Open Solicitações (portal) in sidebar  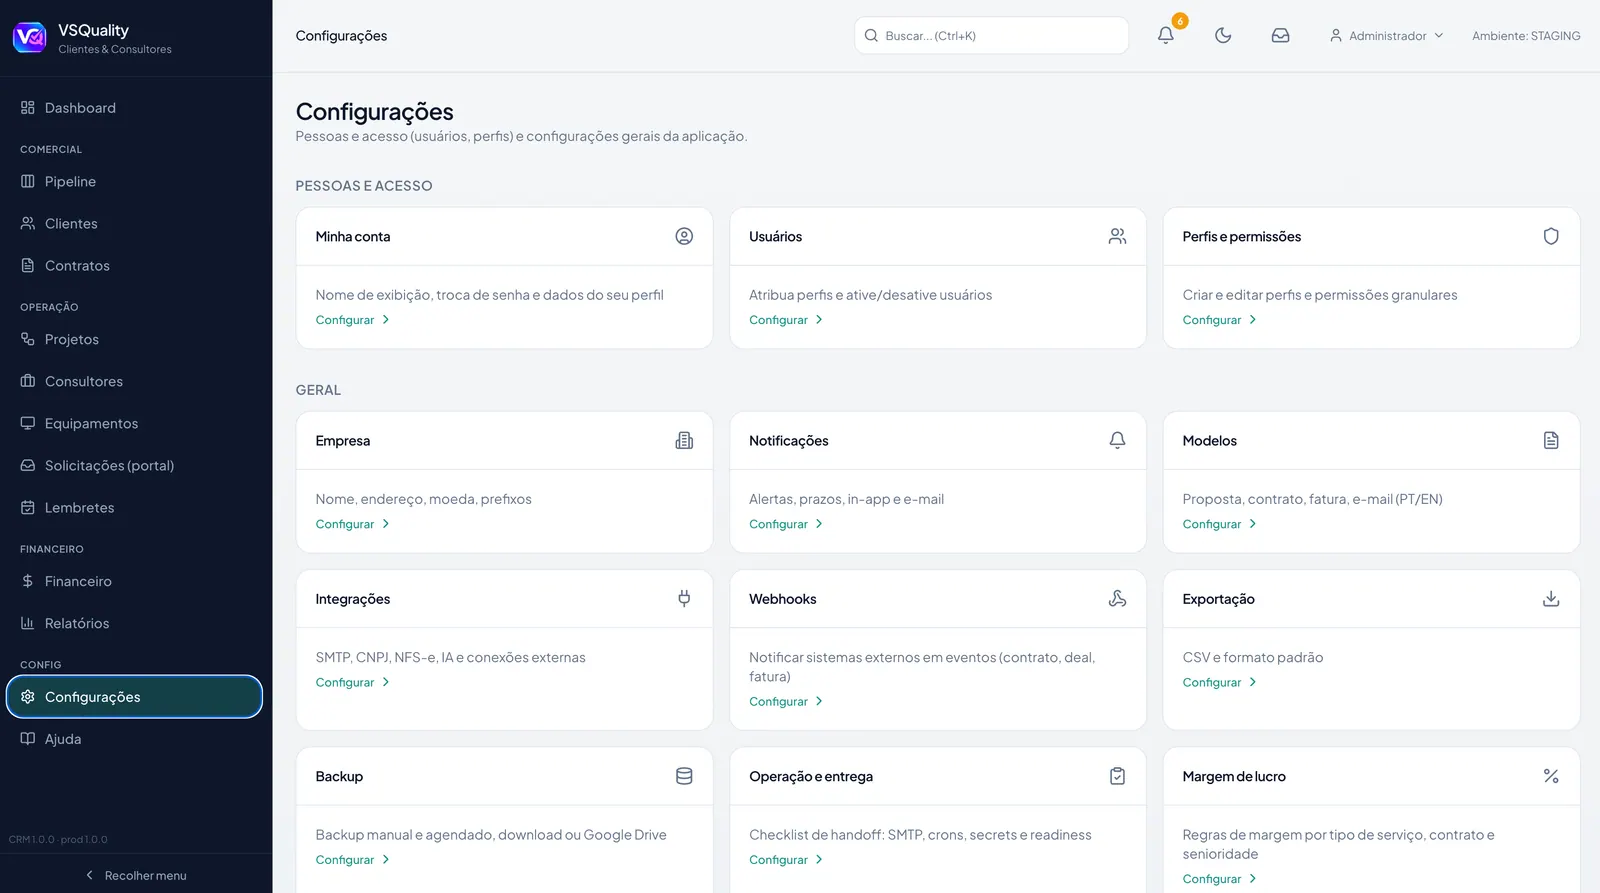click(135, 466)
